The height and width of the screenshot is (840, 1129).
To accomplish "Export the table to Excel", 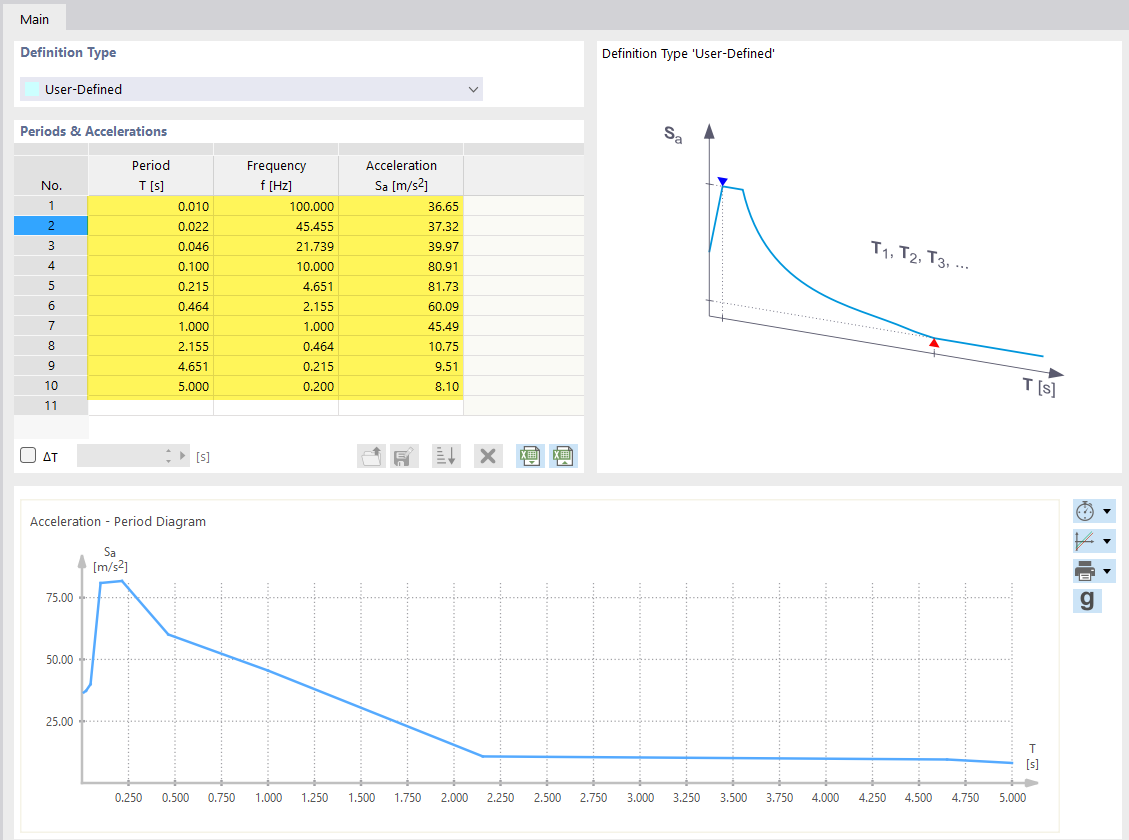I will (563, 456).
